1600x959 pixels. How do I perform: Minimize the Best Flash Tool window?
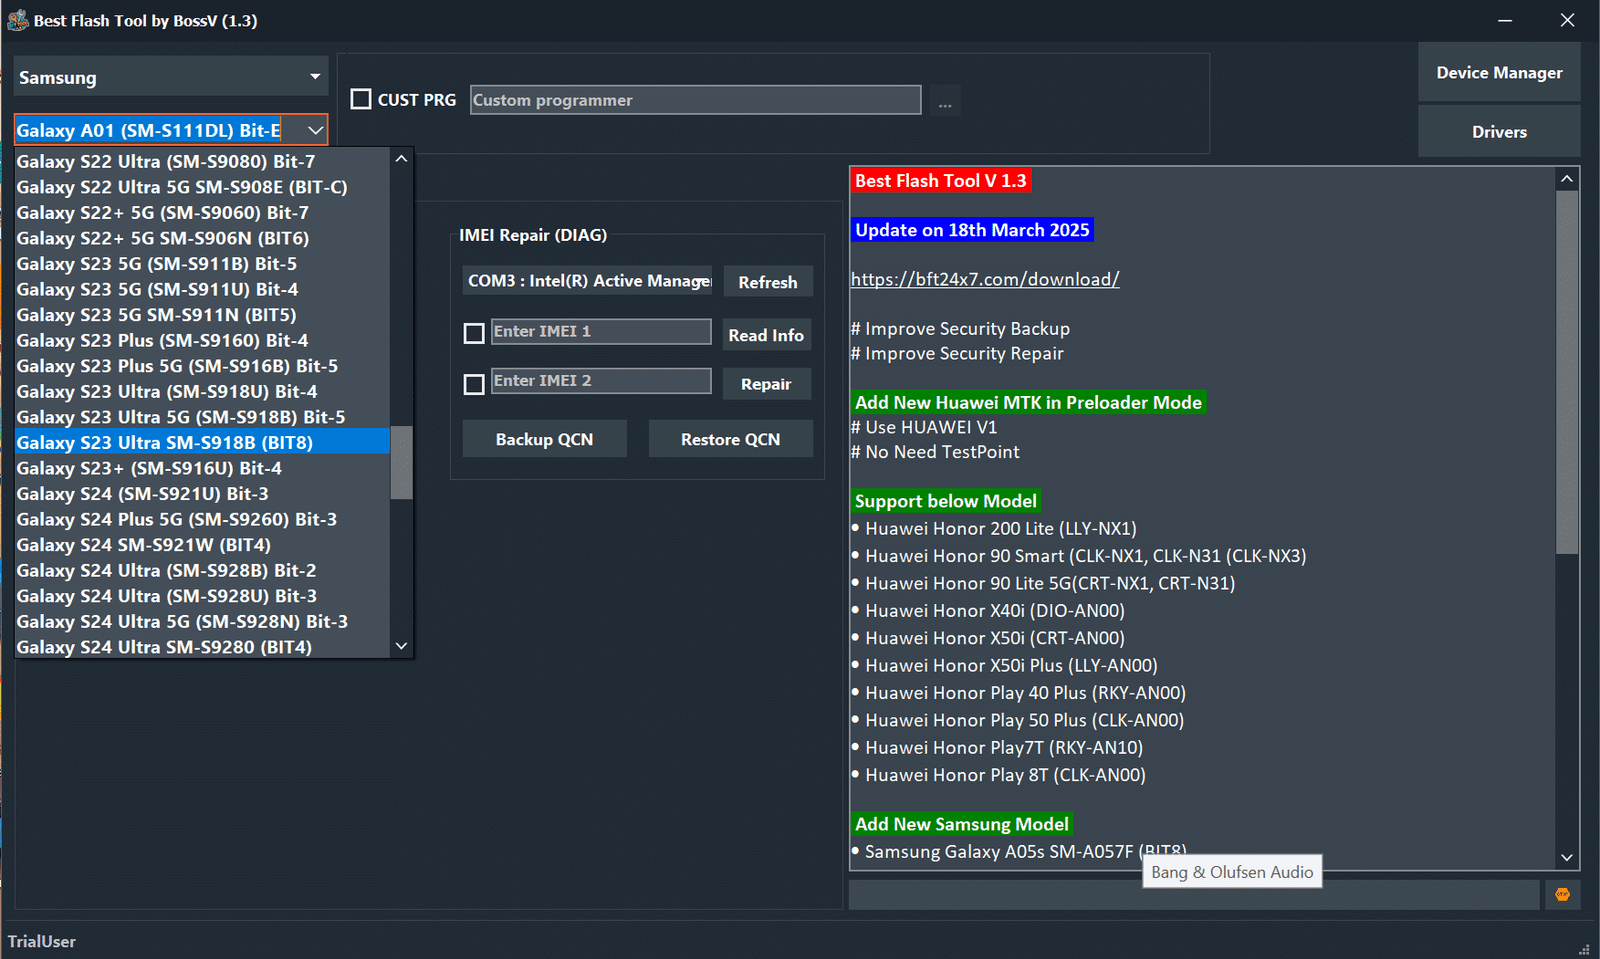(1505, 20)
